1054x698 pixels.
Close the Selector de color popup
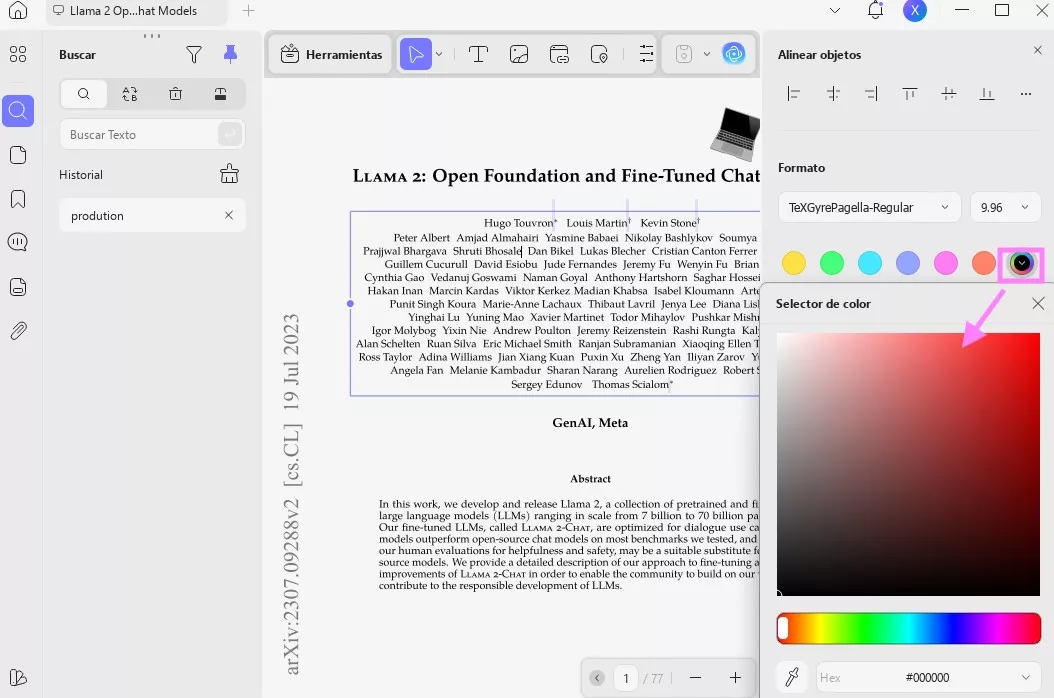point(1038,303)
